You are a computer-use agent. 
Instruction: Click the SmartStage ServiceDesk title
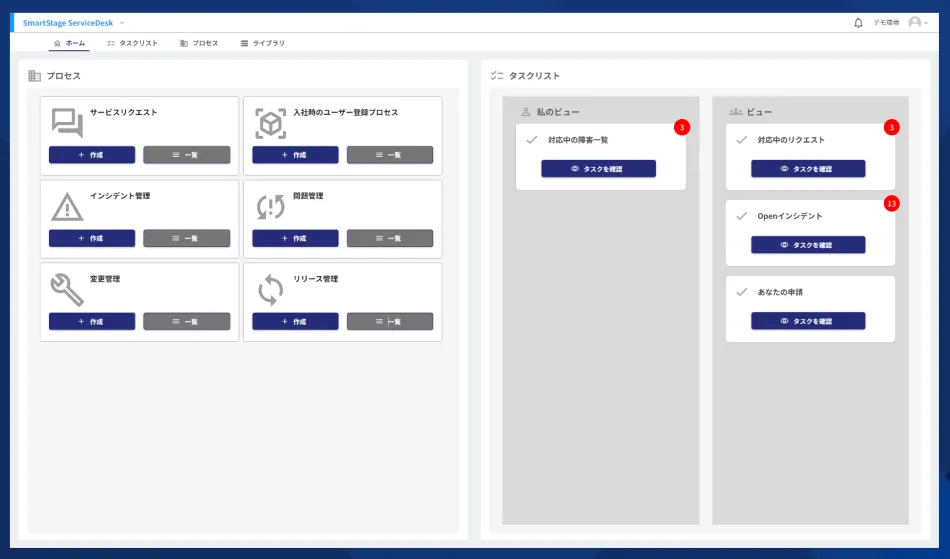tap(68, 23)
